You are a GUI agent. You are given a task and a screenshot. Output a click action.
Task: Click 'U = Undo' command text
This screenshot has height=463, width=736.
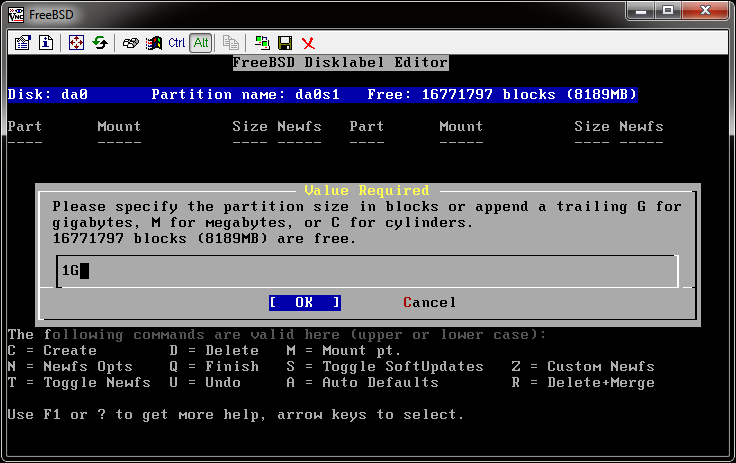205,382
